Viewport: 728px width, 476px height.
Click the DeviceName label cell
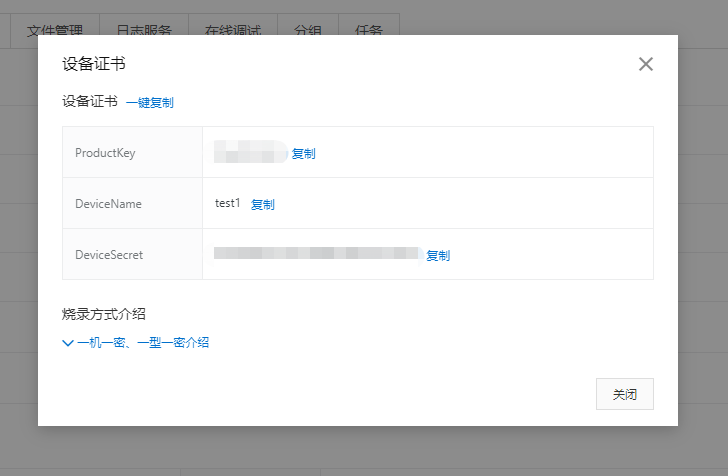click(132, 203)
